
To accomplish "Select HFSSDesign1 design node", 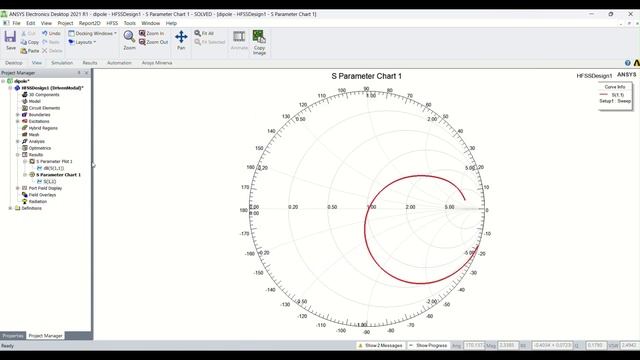I will pos(52,88).
